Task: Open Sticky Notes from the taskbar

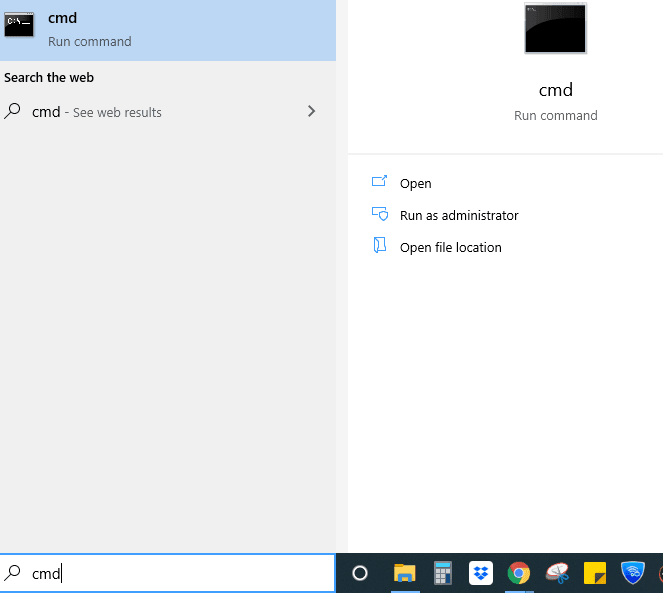Action: pyautogui.click(x=595, y=573)
